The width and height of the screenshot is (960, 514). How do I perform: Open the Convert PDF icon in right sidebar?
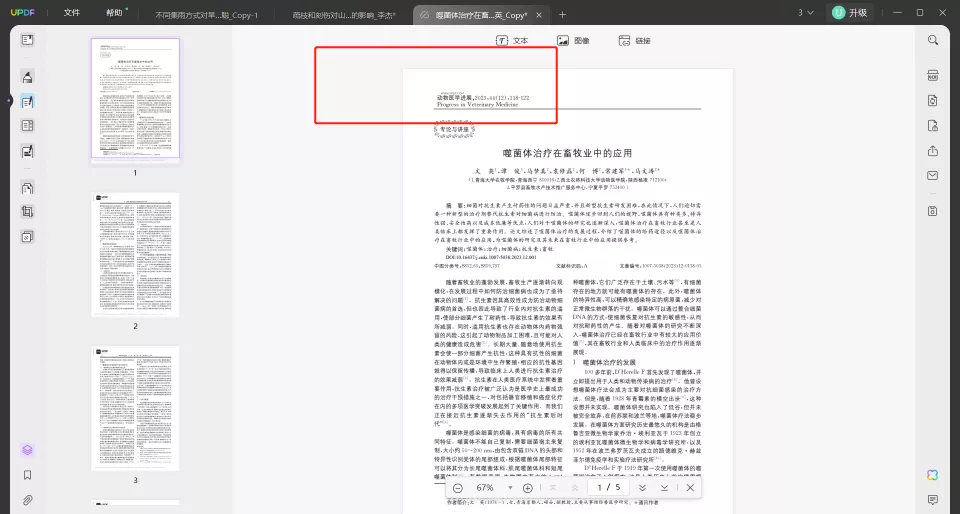coord(932,101)
